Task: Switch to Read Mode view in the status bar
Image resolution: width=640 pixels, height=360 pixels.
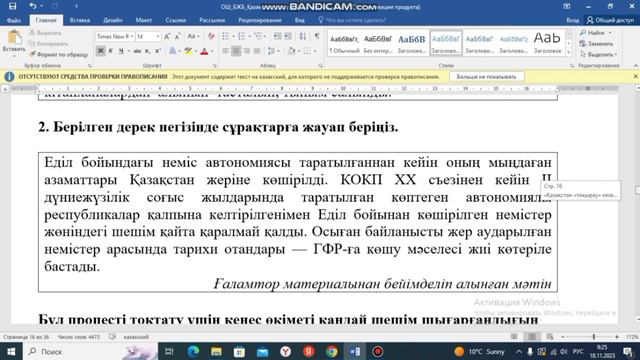Action: (514, 337)
